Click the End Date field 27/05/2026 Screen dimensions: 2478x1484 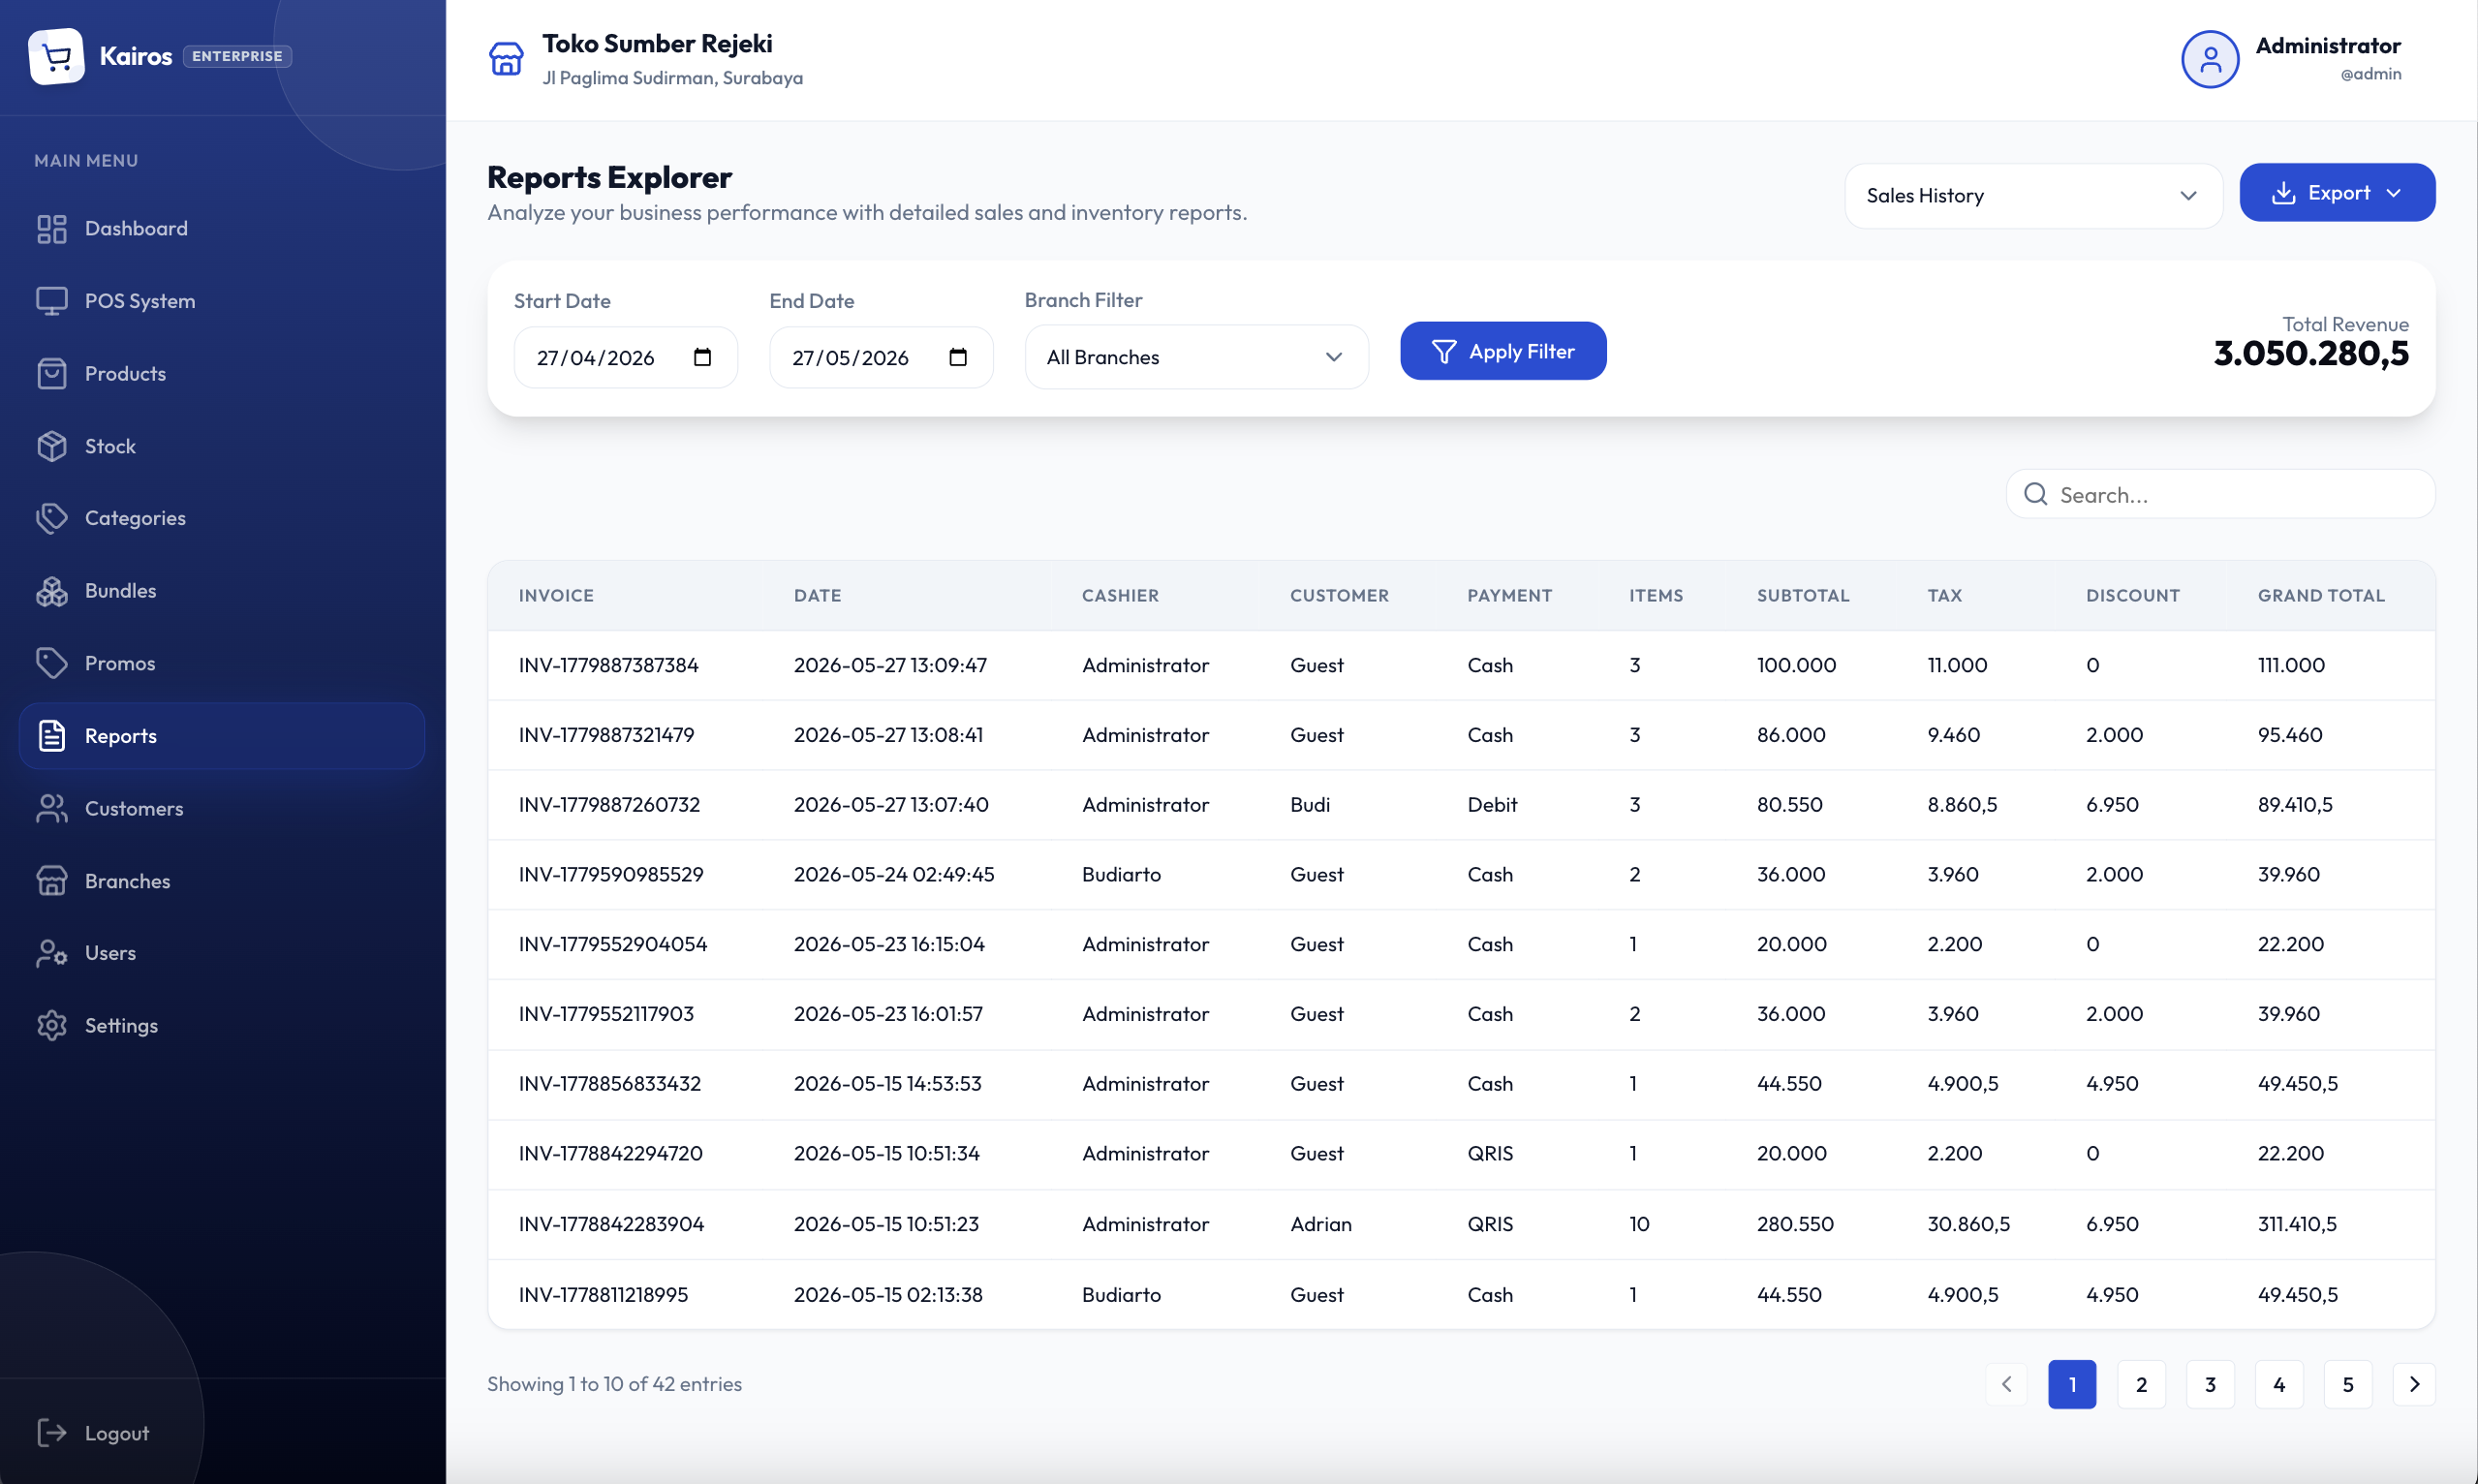pyautogui.click(x=881, y=357)
